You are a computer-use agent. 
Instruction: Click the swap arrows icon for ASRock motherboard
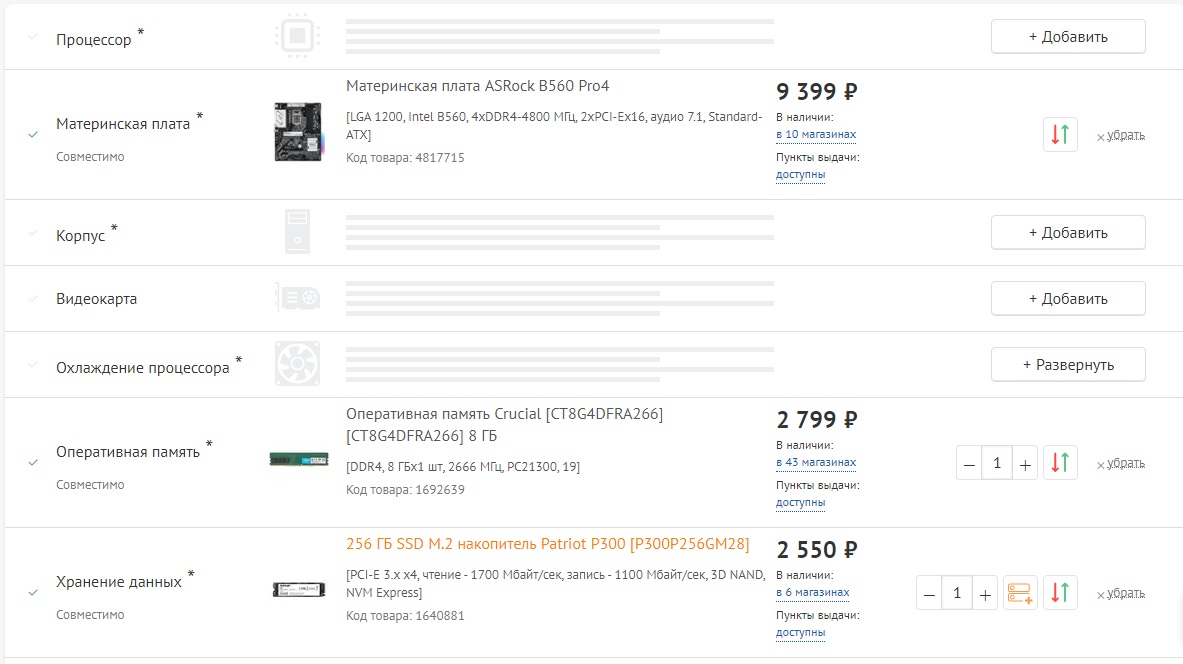[x=1060, y=134]
